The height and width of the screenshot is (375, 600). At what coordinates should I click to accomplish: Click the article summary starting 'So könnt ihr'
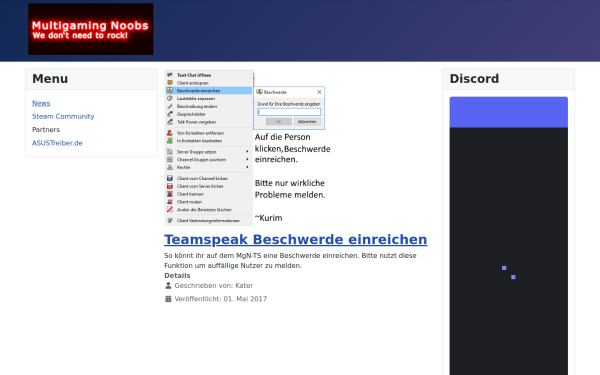290,260
